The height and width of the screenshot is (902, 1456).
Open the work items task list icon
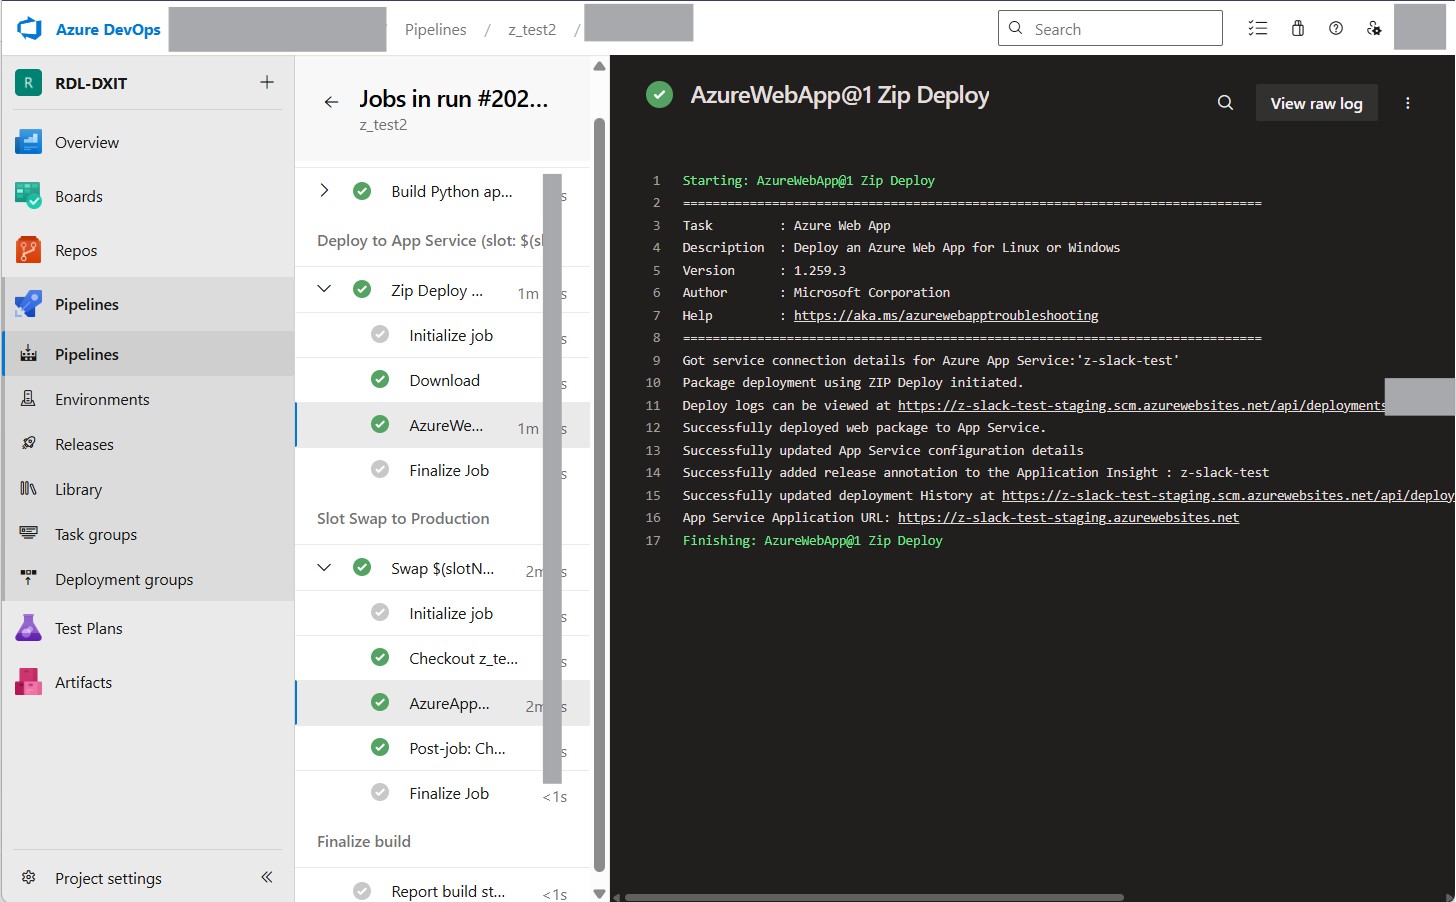(1258, 28)
